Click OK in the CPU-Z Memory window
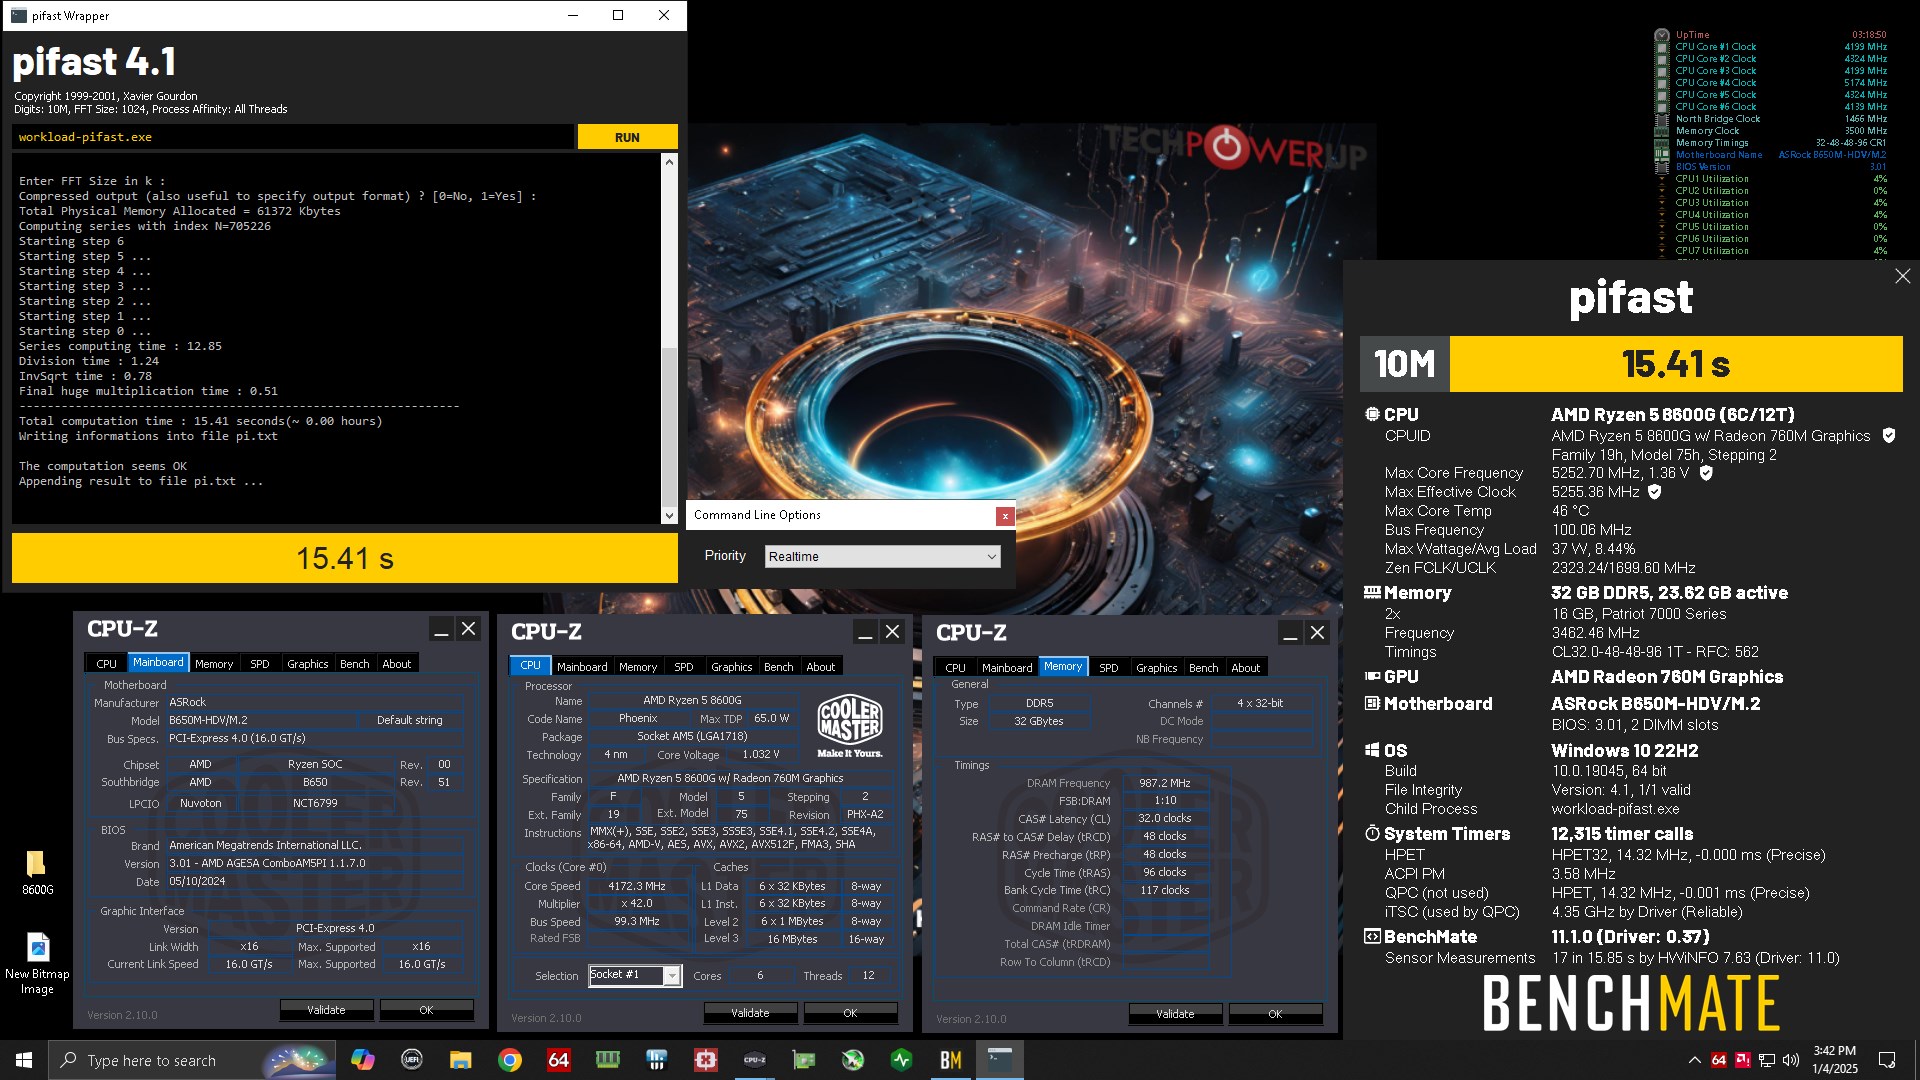 pyautogui.click(x=1275, y=1014)
